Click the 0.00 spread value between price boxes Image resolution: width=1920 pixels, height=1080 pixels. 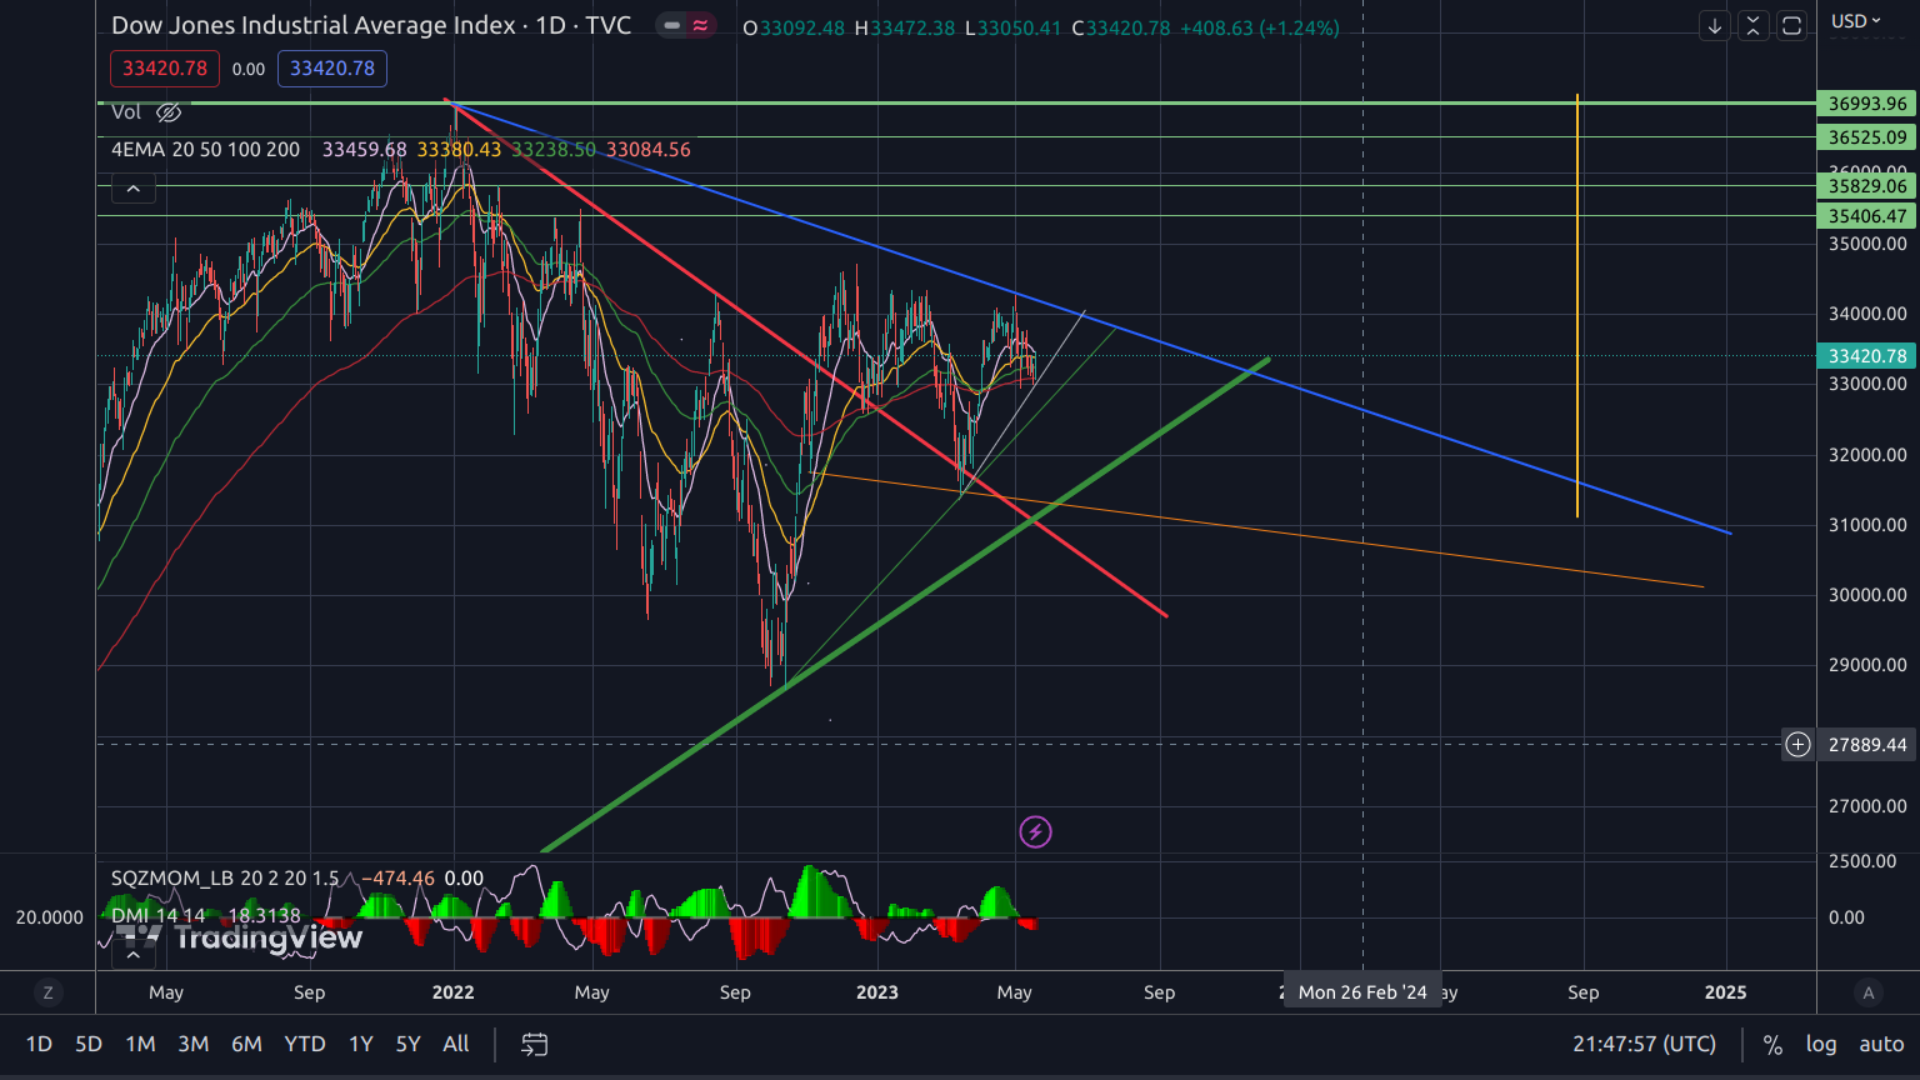coord(248,69)
